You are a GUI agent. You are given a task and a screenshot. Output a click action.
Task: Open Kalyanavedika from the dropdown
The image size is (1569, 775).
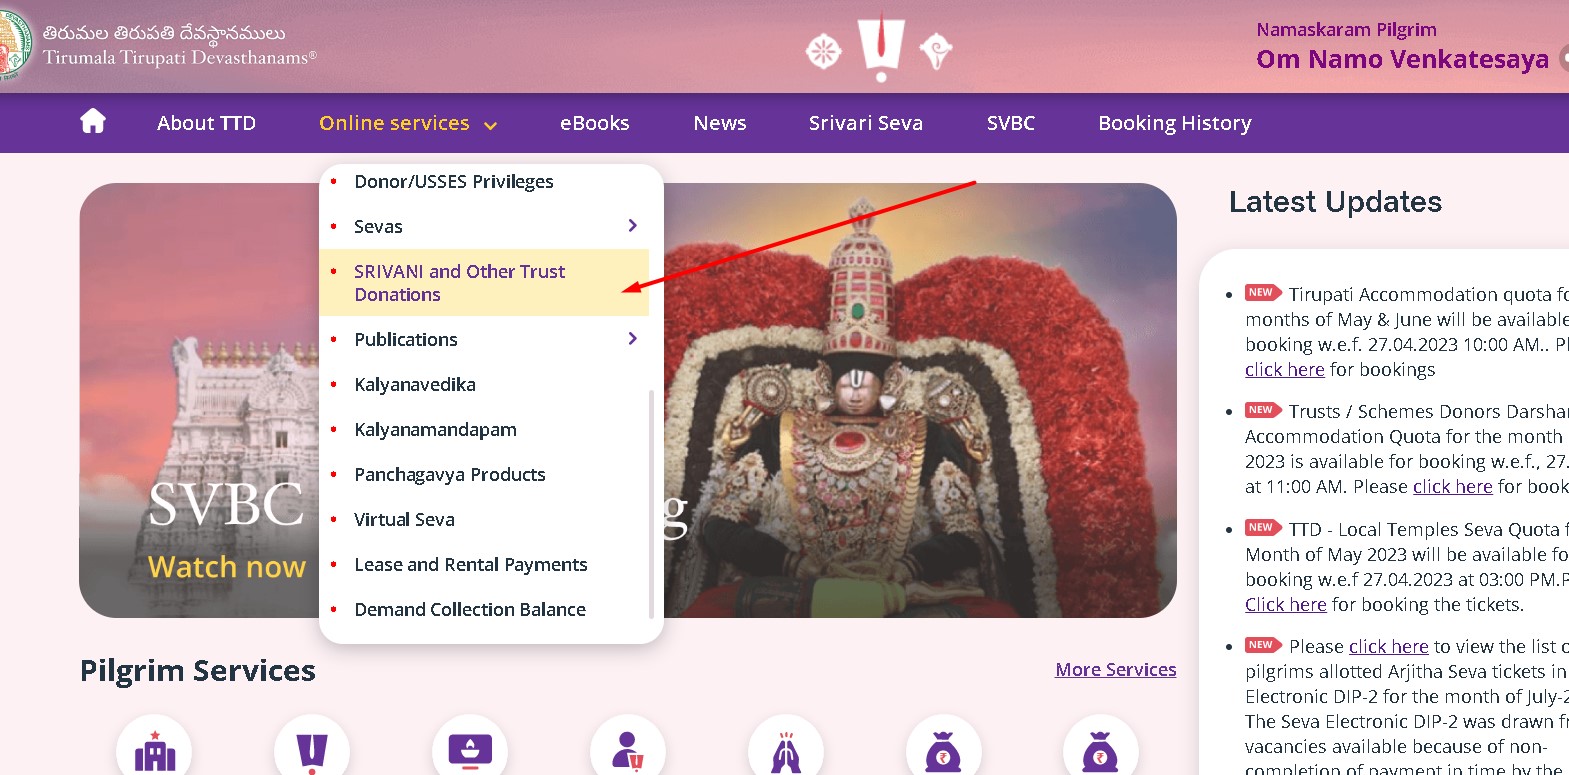pos(484,385)
